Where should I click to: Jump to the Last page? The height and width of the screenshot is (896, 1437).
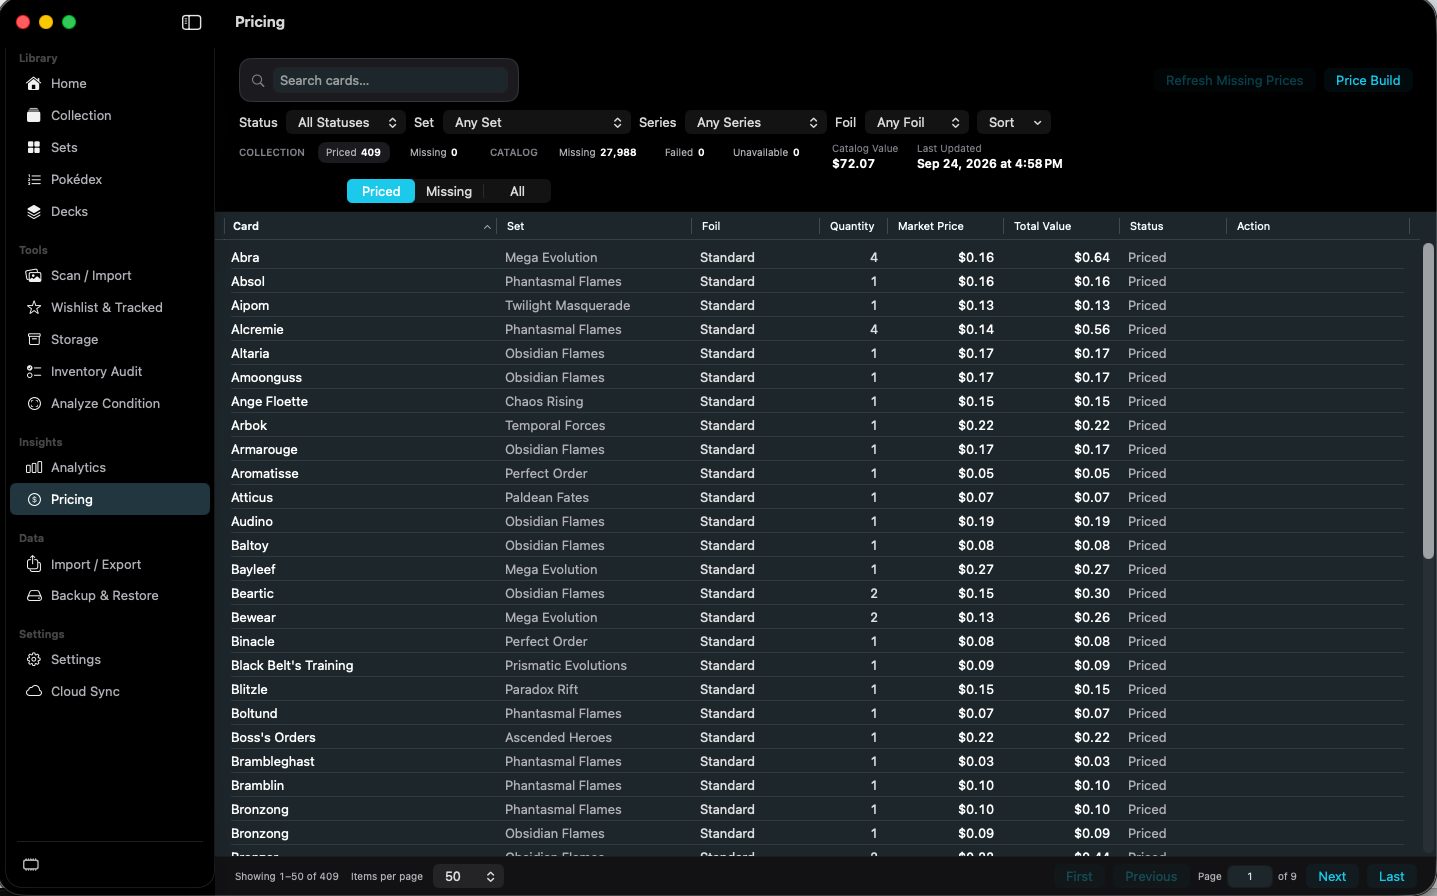coord(1392,876)
